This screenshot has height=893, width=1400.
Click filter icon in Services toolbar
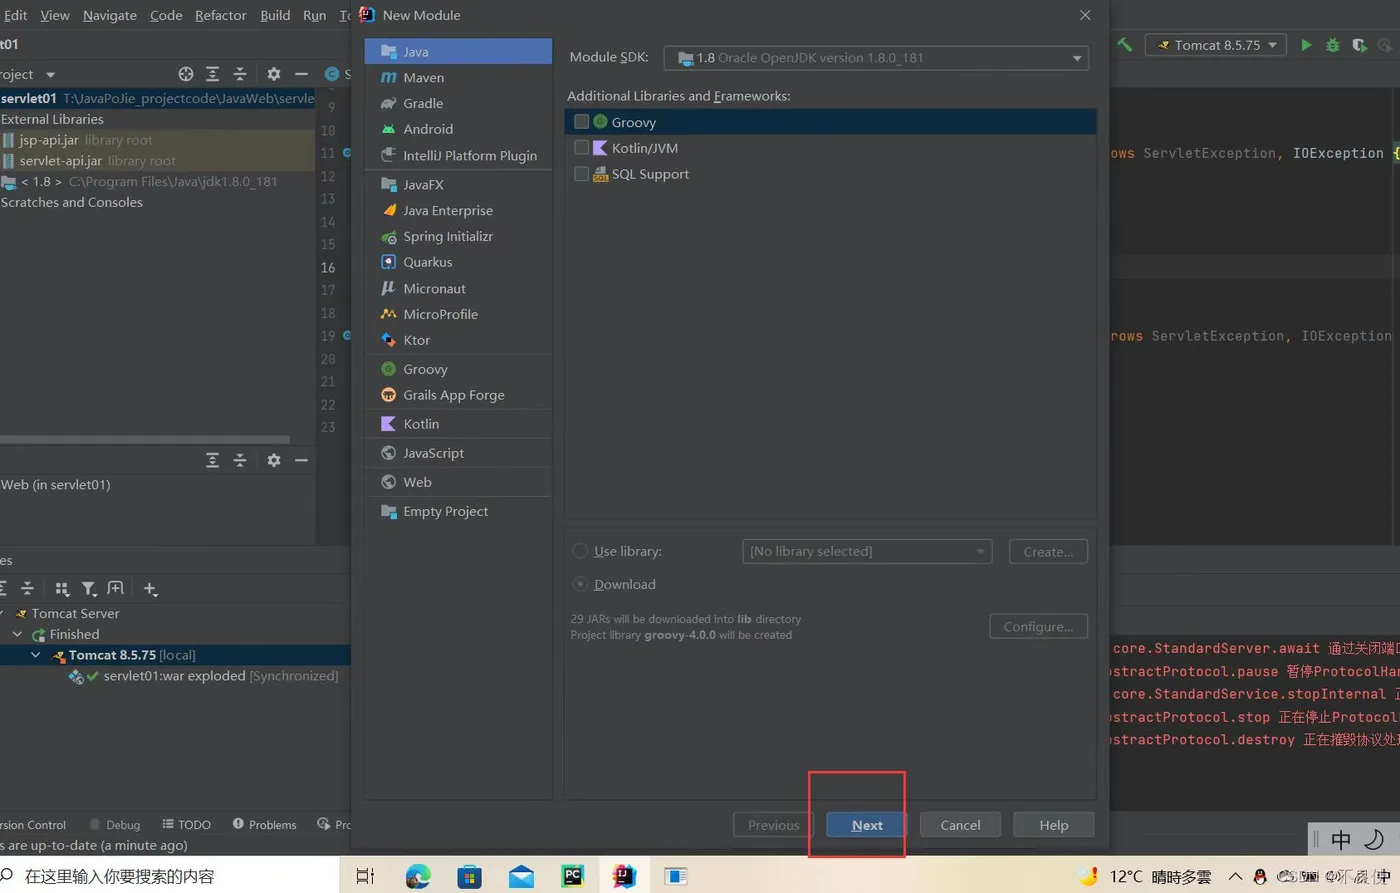point(89,589)
